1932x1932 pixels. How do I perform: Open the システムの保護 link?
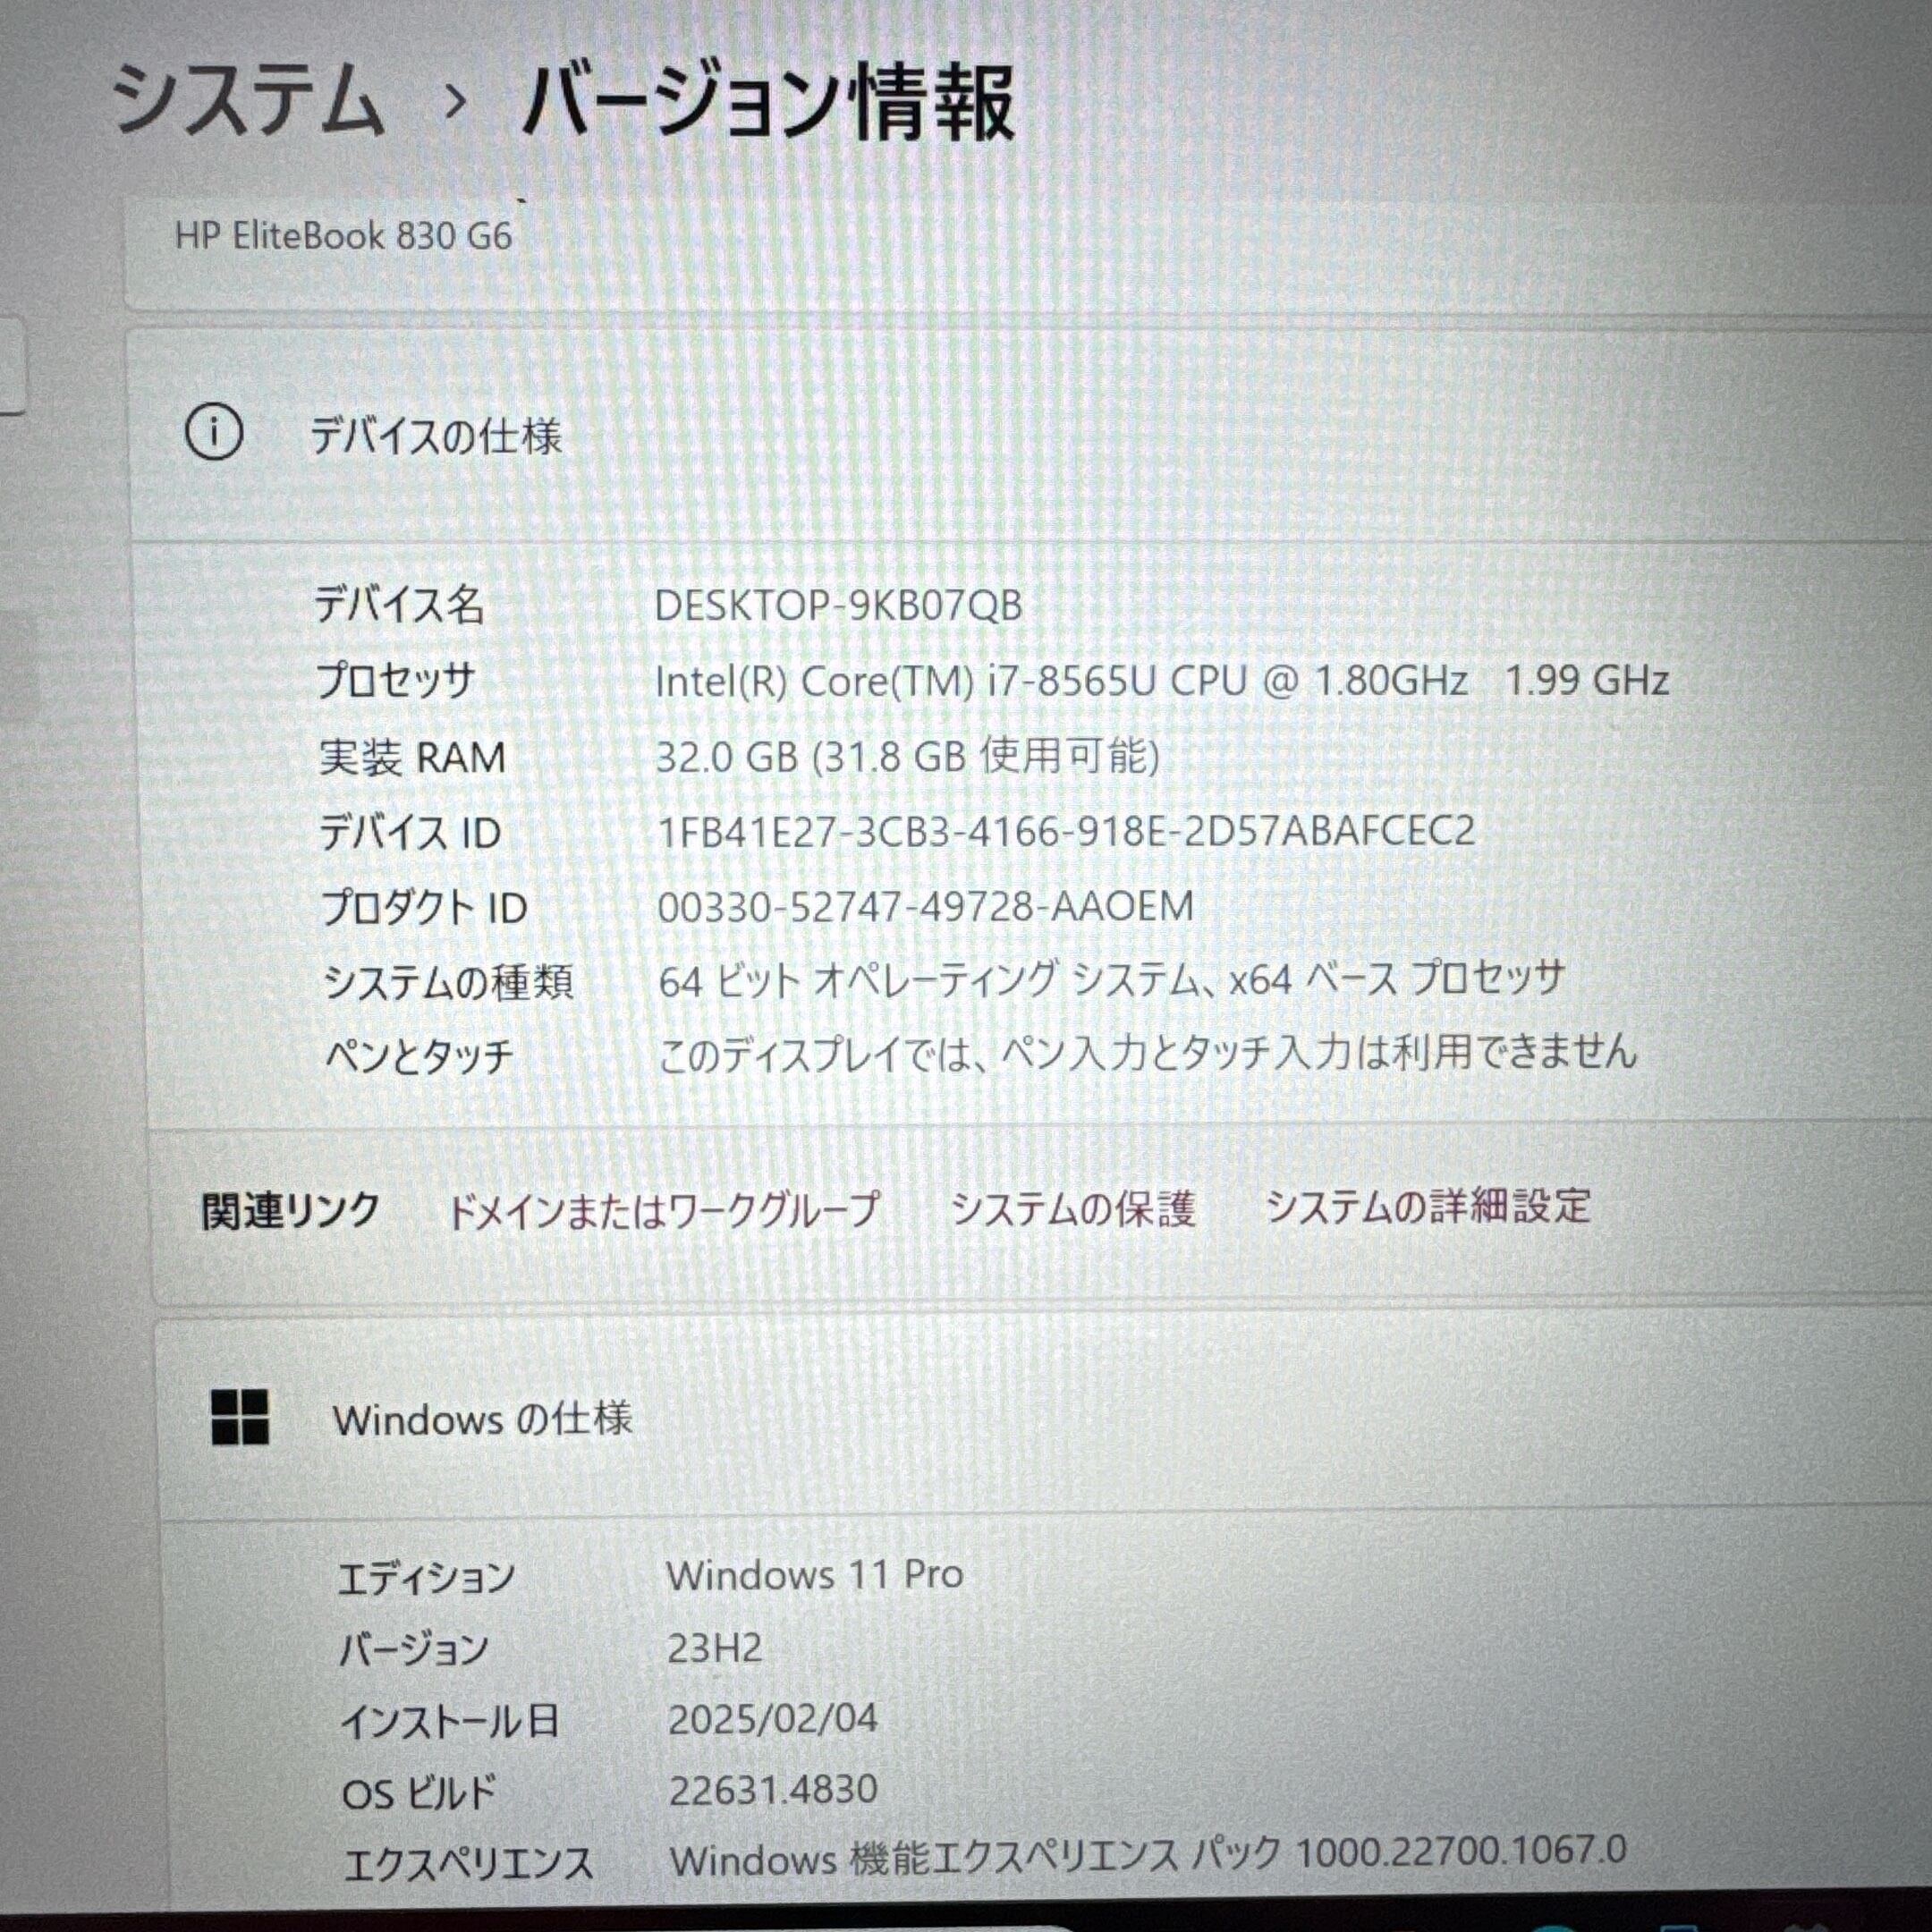click(x=1072, y=1208)
